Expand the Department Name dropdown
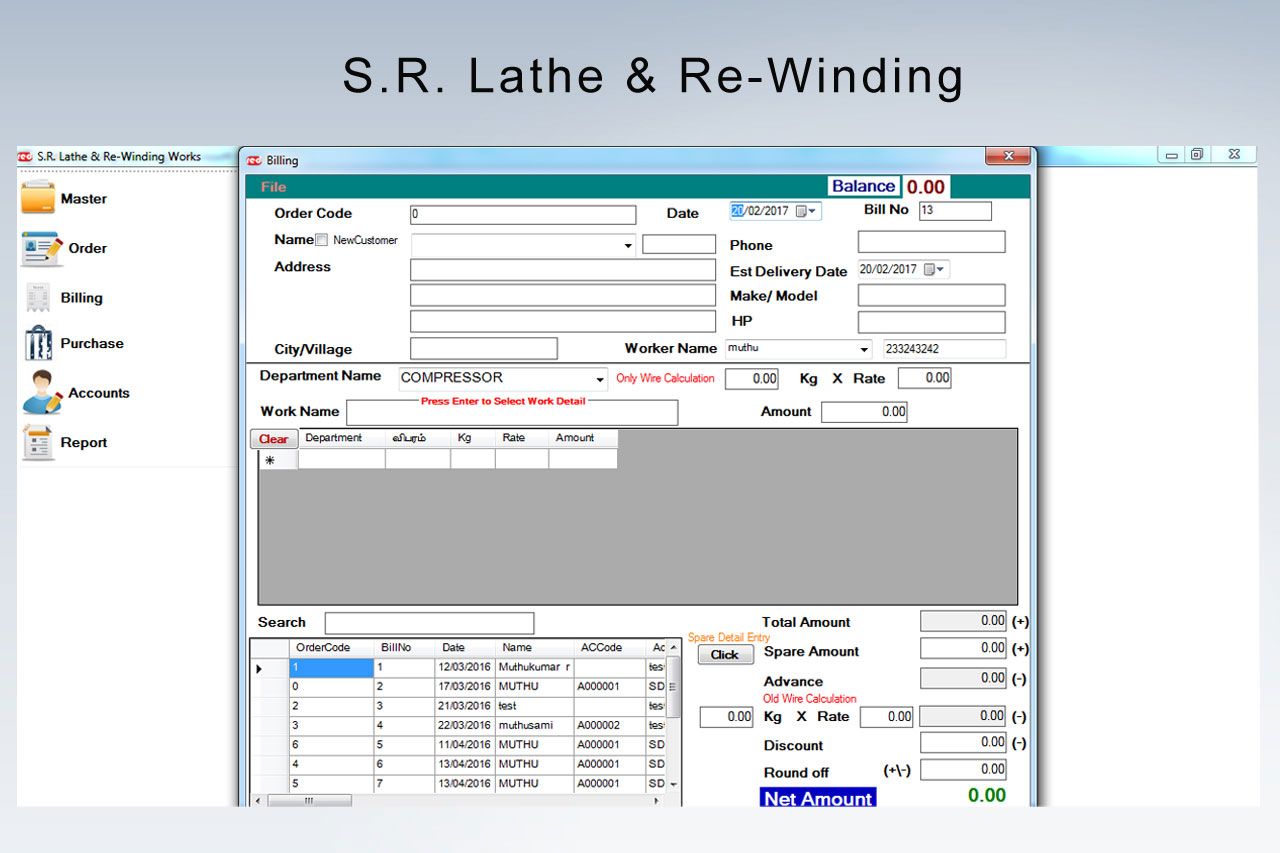Viewport: 1280px width, 853px height. pyautogui.click(x=600, y=380)
